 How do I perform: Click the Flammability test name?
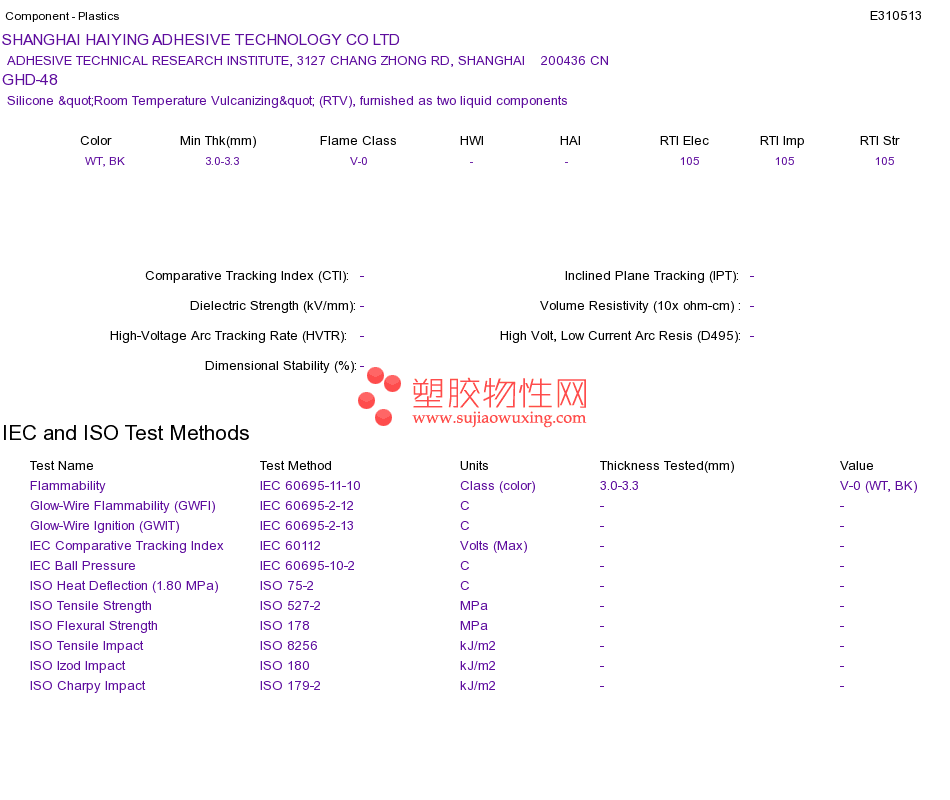tap(68, 485)
